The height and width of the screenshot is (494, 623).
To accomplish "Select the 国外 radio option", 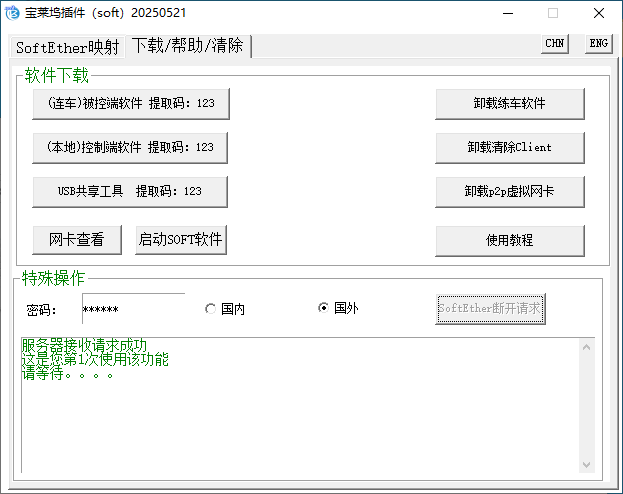I will tap(323, 308).
